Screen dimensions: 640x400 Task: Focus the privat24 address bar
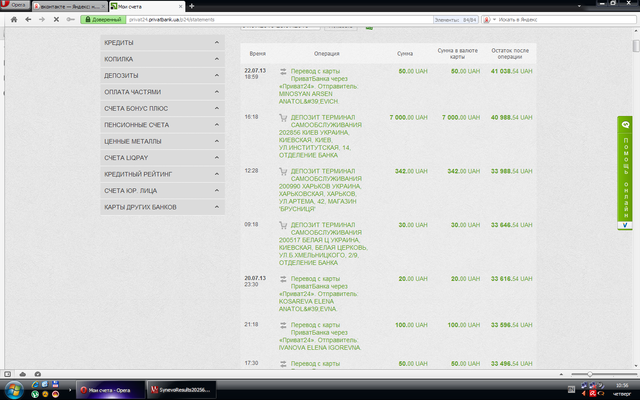coord(280,19)
